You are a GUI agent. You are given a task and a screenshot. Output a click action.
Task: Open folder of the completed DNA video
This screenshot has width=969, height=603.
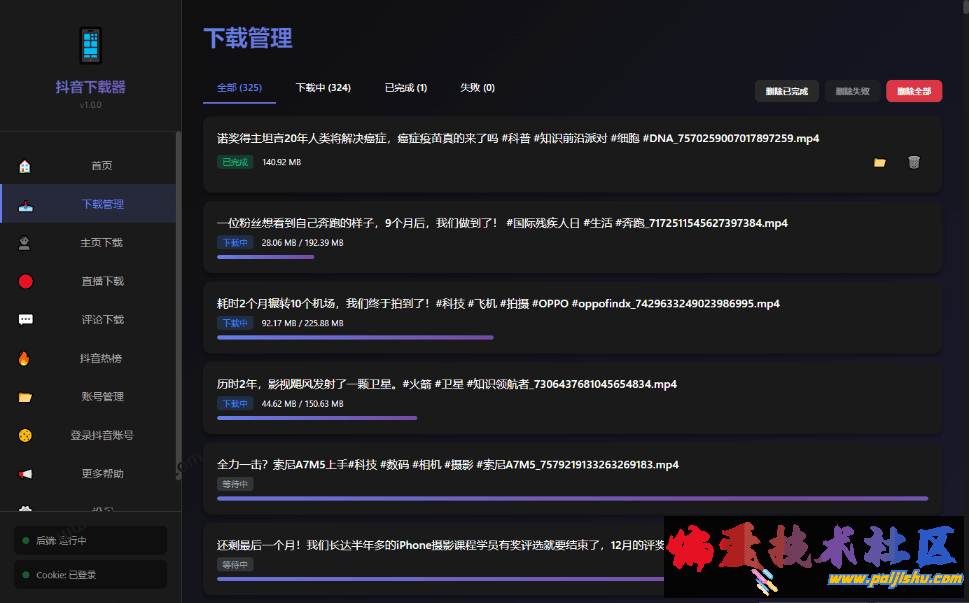[880, 162]
